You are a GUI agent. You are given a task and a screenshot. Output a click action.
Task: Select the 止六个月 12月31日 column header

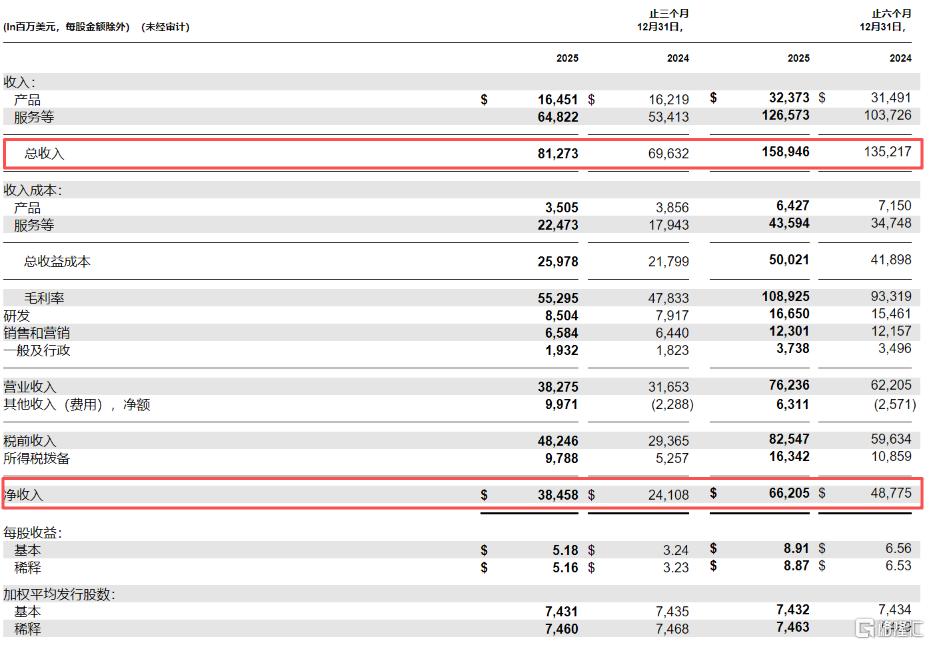tap(885, 20)
